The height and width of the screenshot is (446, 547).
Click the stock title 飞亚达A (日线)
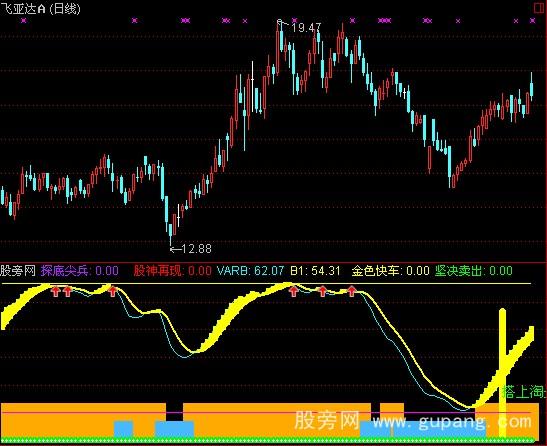(x=40, y=8)
